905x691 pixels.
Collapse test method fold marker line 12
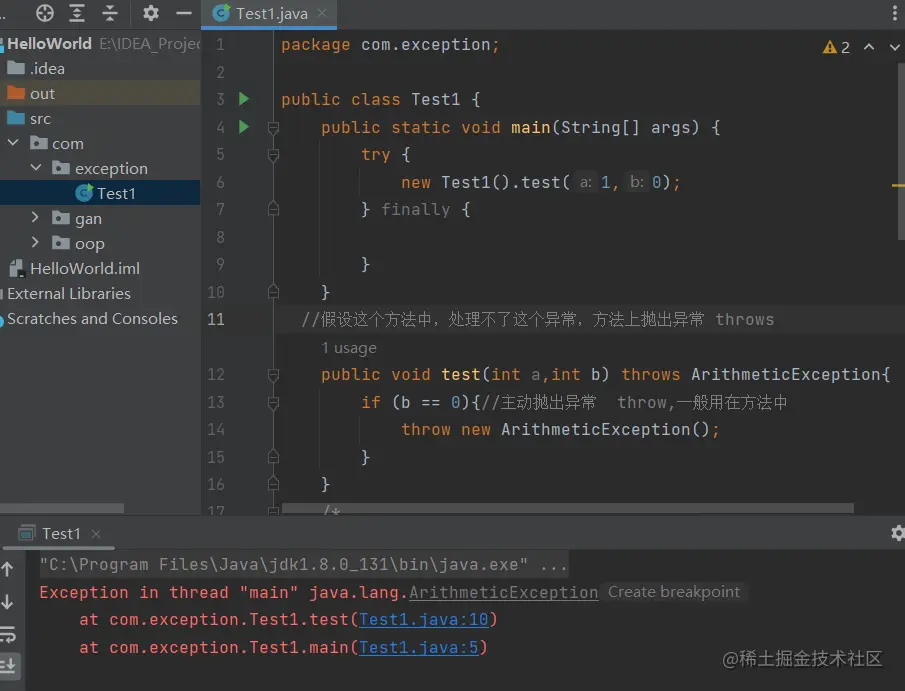coord(274,375)
